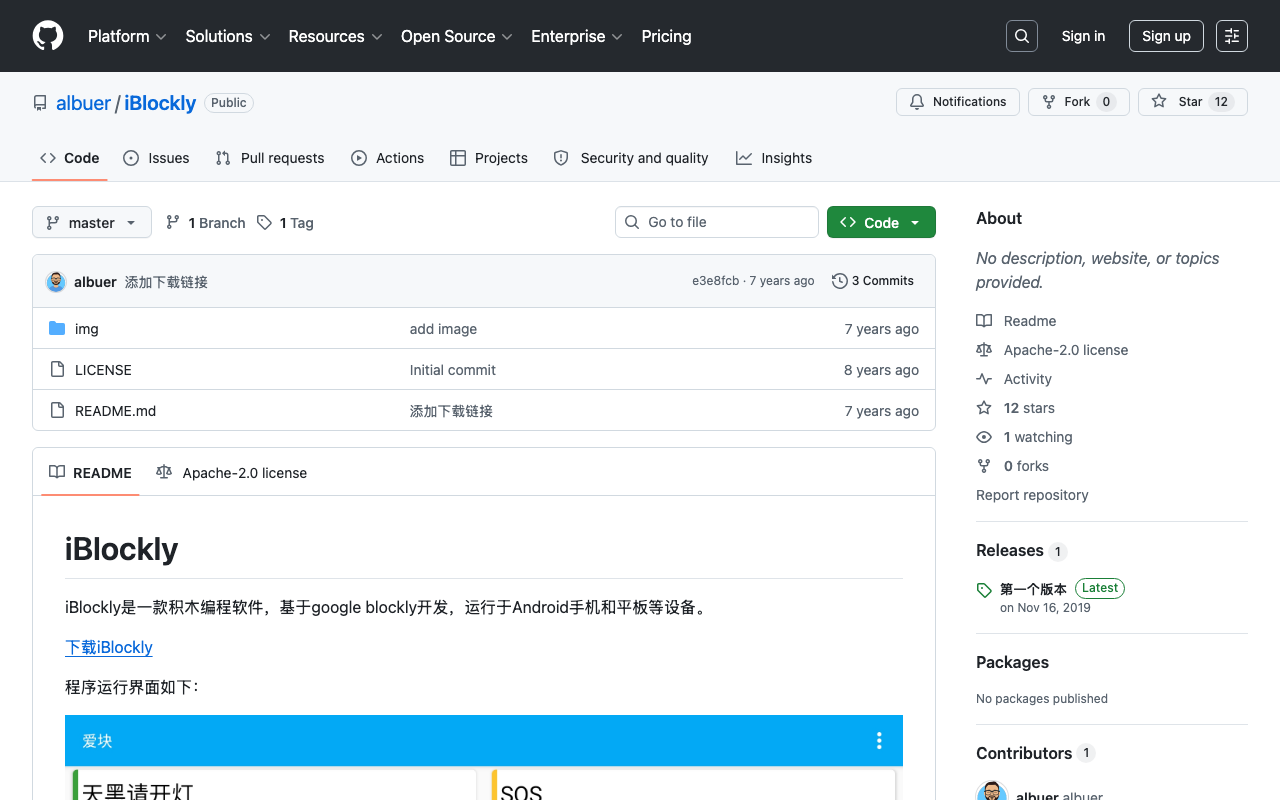Click the Go to file search field
Image resolution: width=1280 pixels, height=800 pixels.
(x=717, y=222)
